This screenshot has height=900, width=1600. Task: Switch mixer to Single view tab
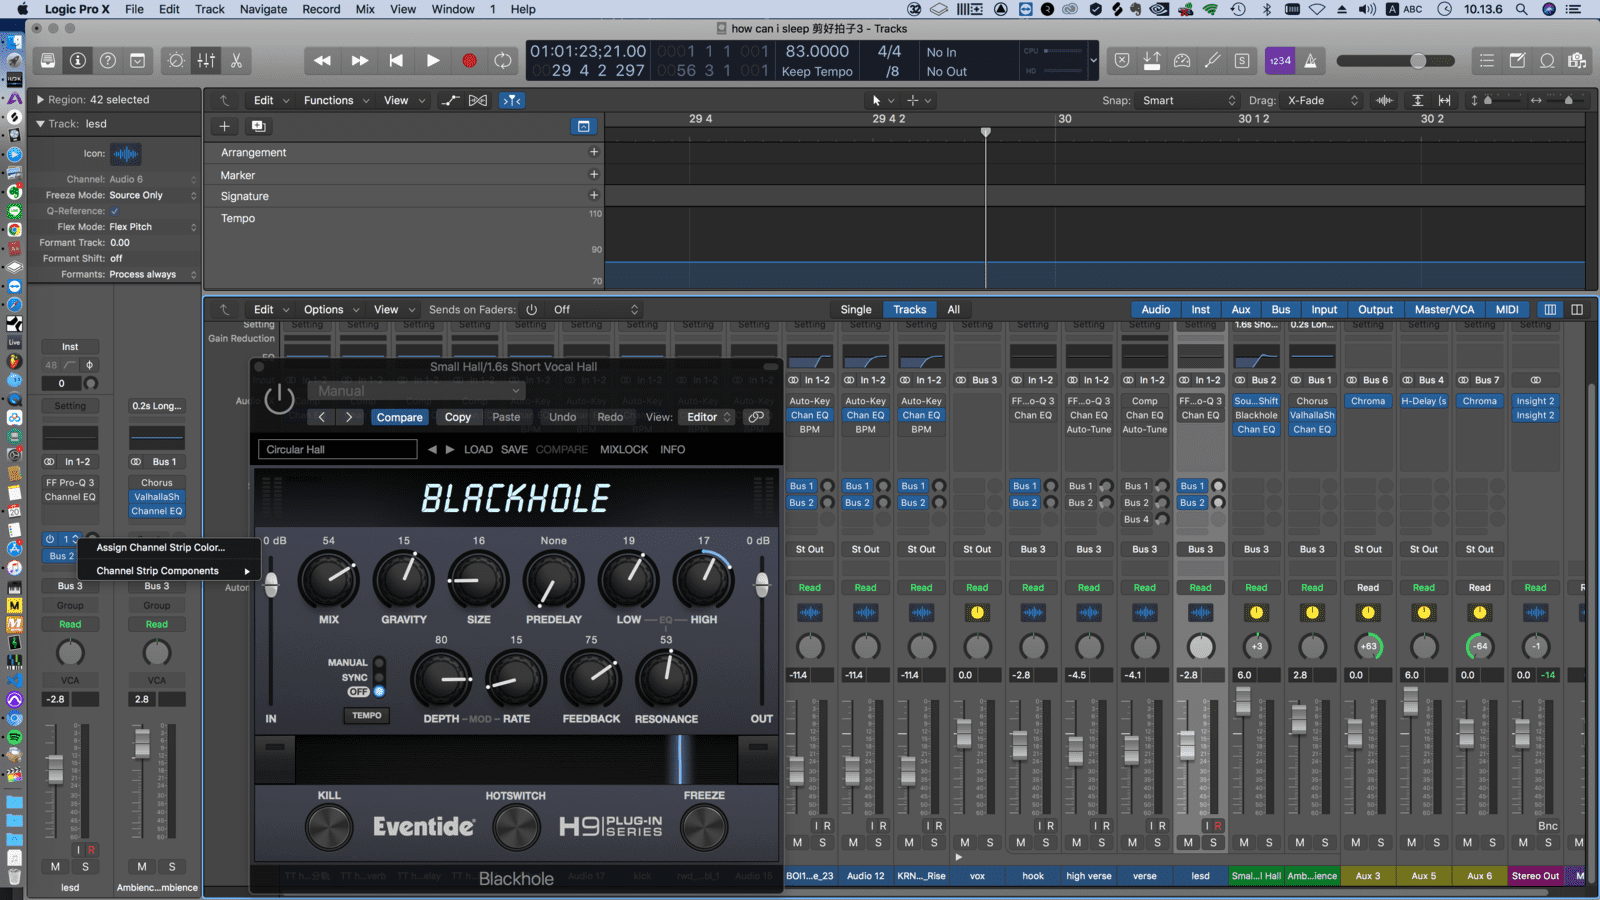tap(856, 310)
